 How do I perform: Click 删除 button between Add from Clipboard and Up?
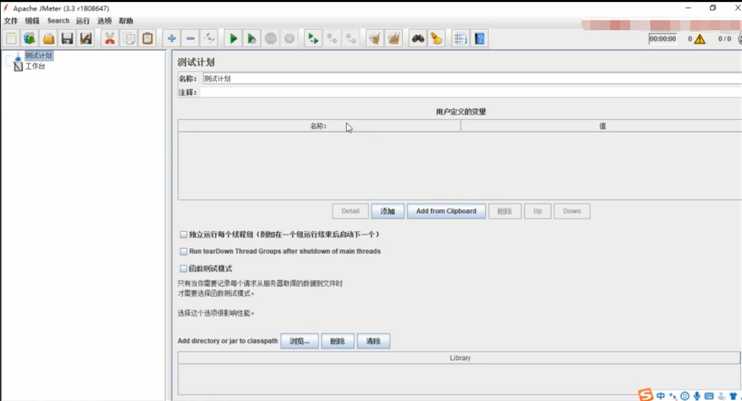click(504, 211)
